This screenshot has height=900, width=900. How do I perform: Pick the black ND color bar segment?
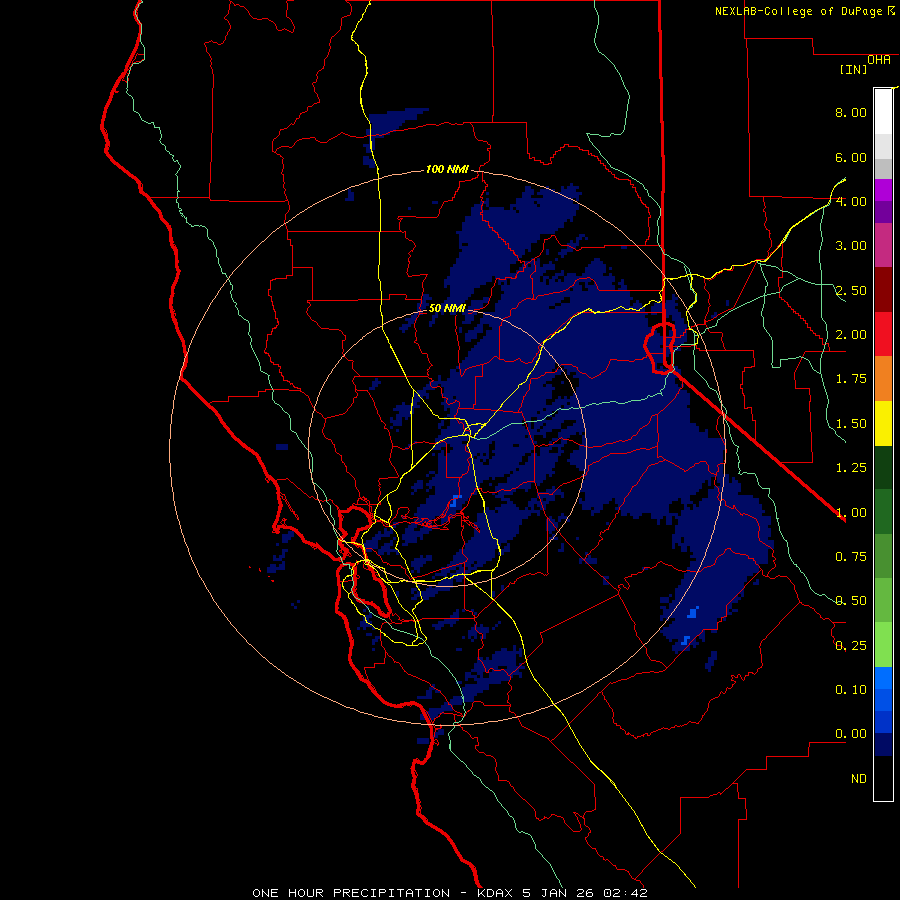(883, 778)
